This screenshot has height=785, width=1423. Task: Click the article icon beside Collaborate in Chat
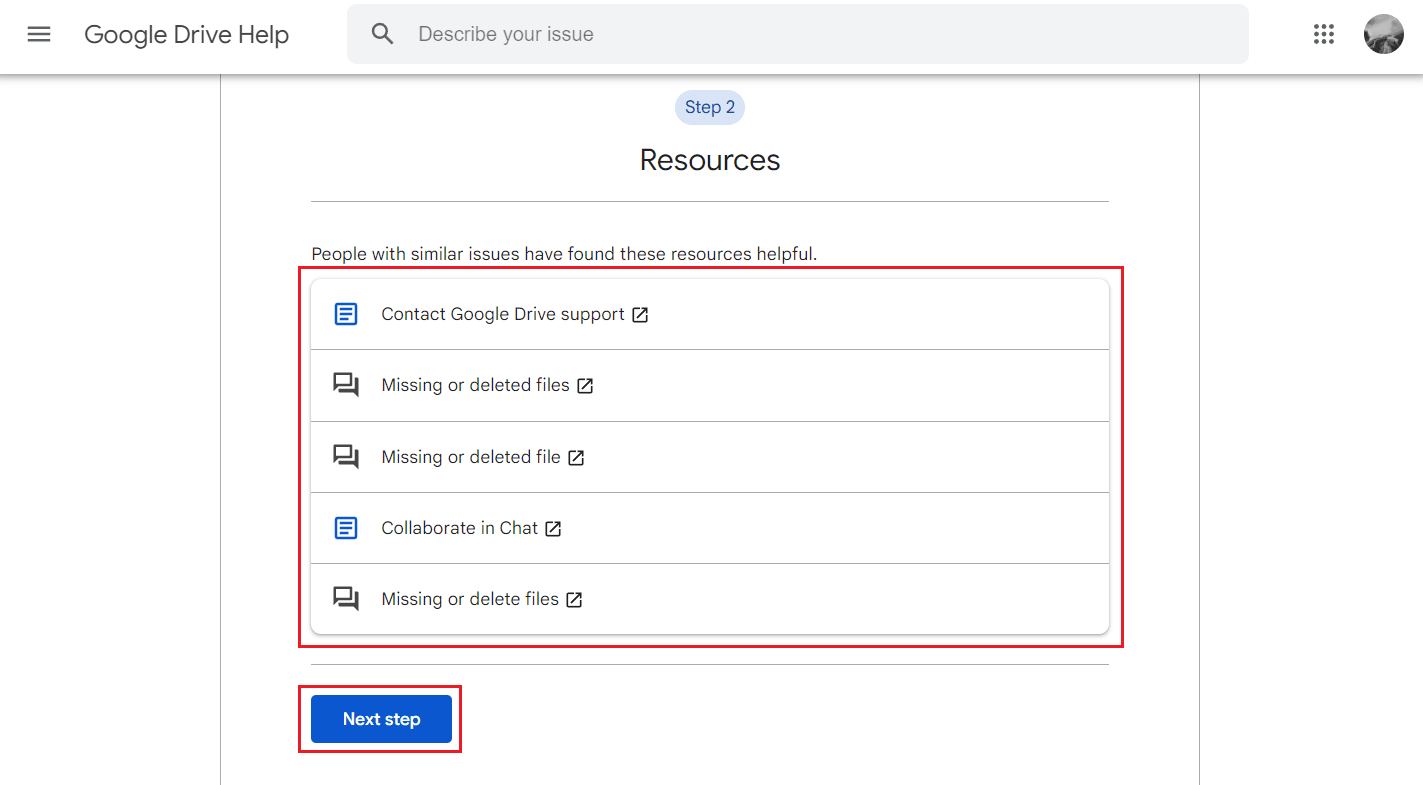(346, 528)
